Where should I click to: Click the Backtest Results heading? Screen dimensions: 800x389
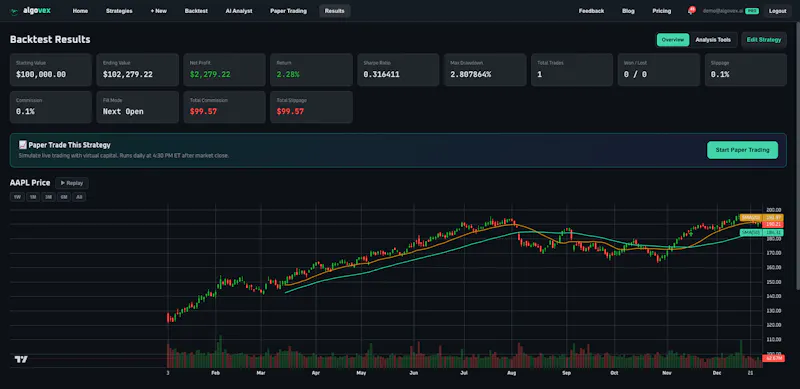(x=50, y=40)
